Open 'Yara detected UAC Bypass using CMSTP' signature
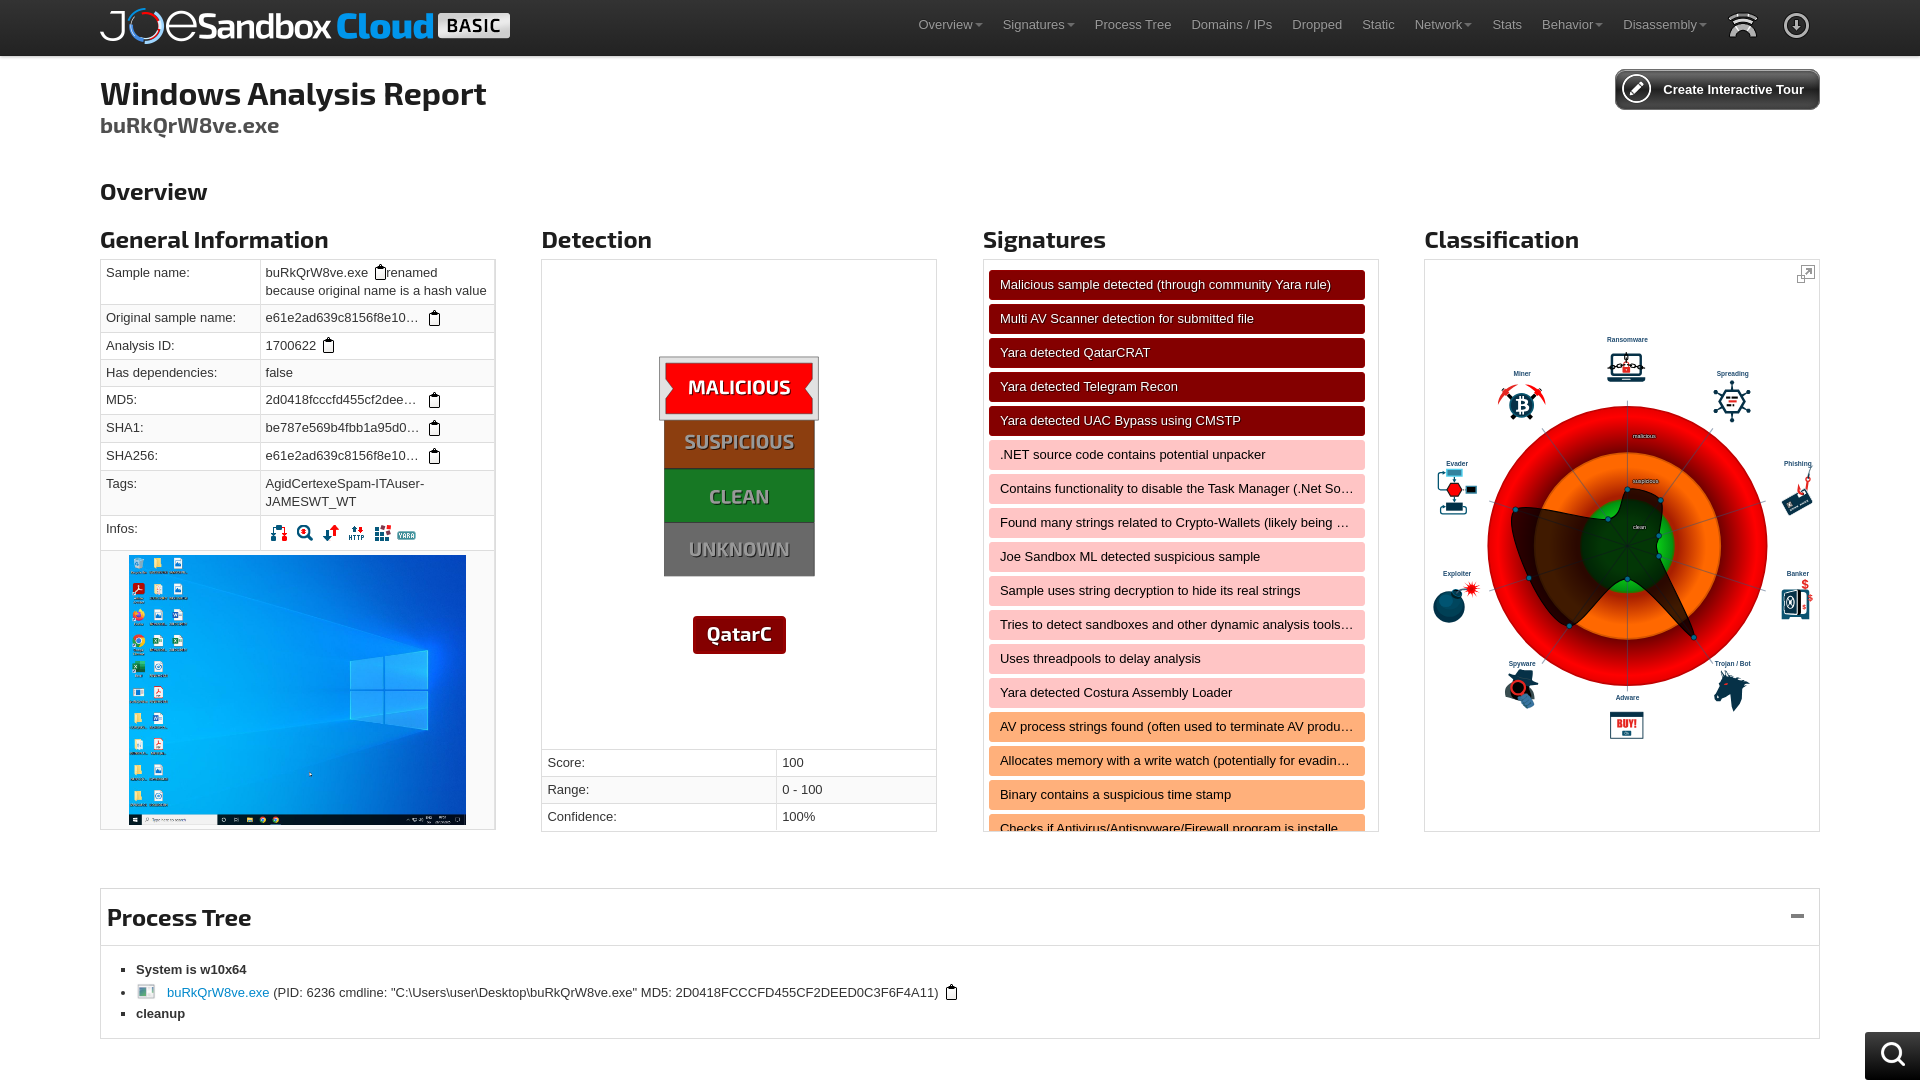Image resolution: width=1920 pixels, height=1080 pixels. coord(1176,421)
